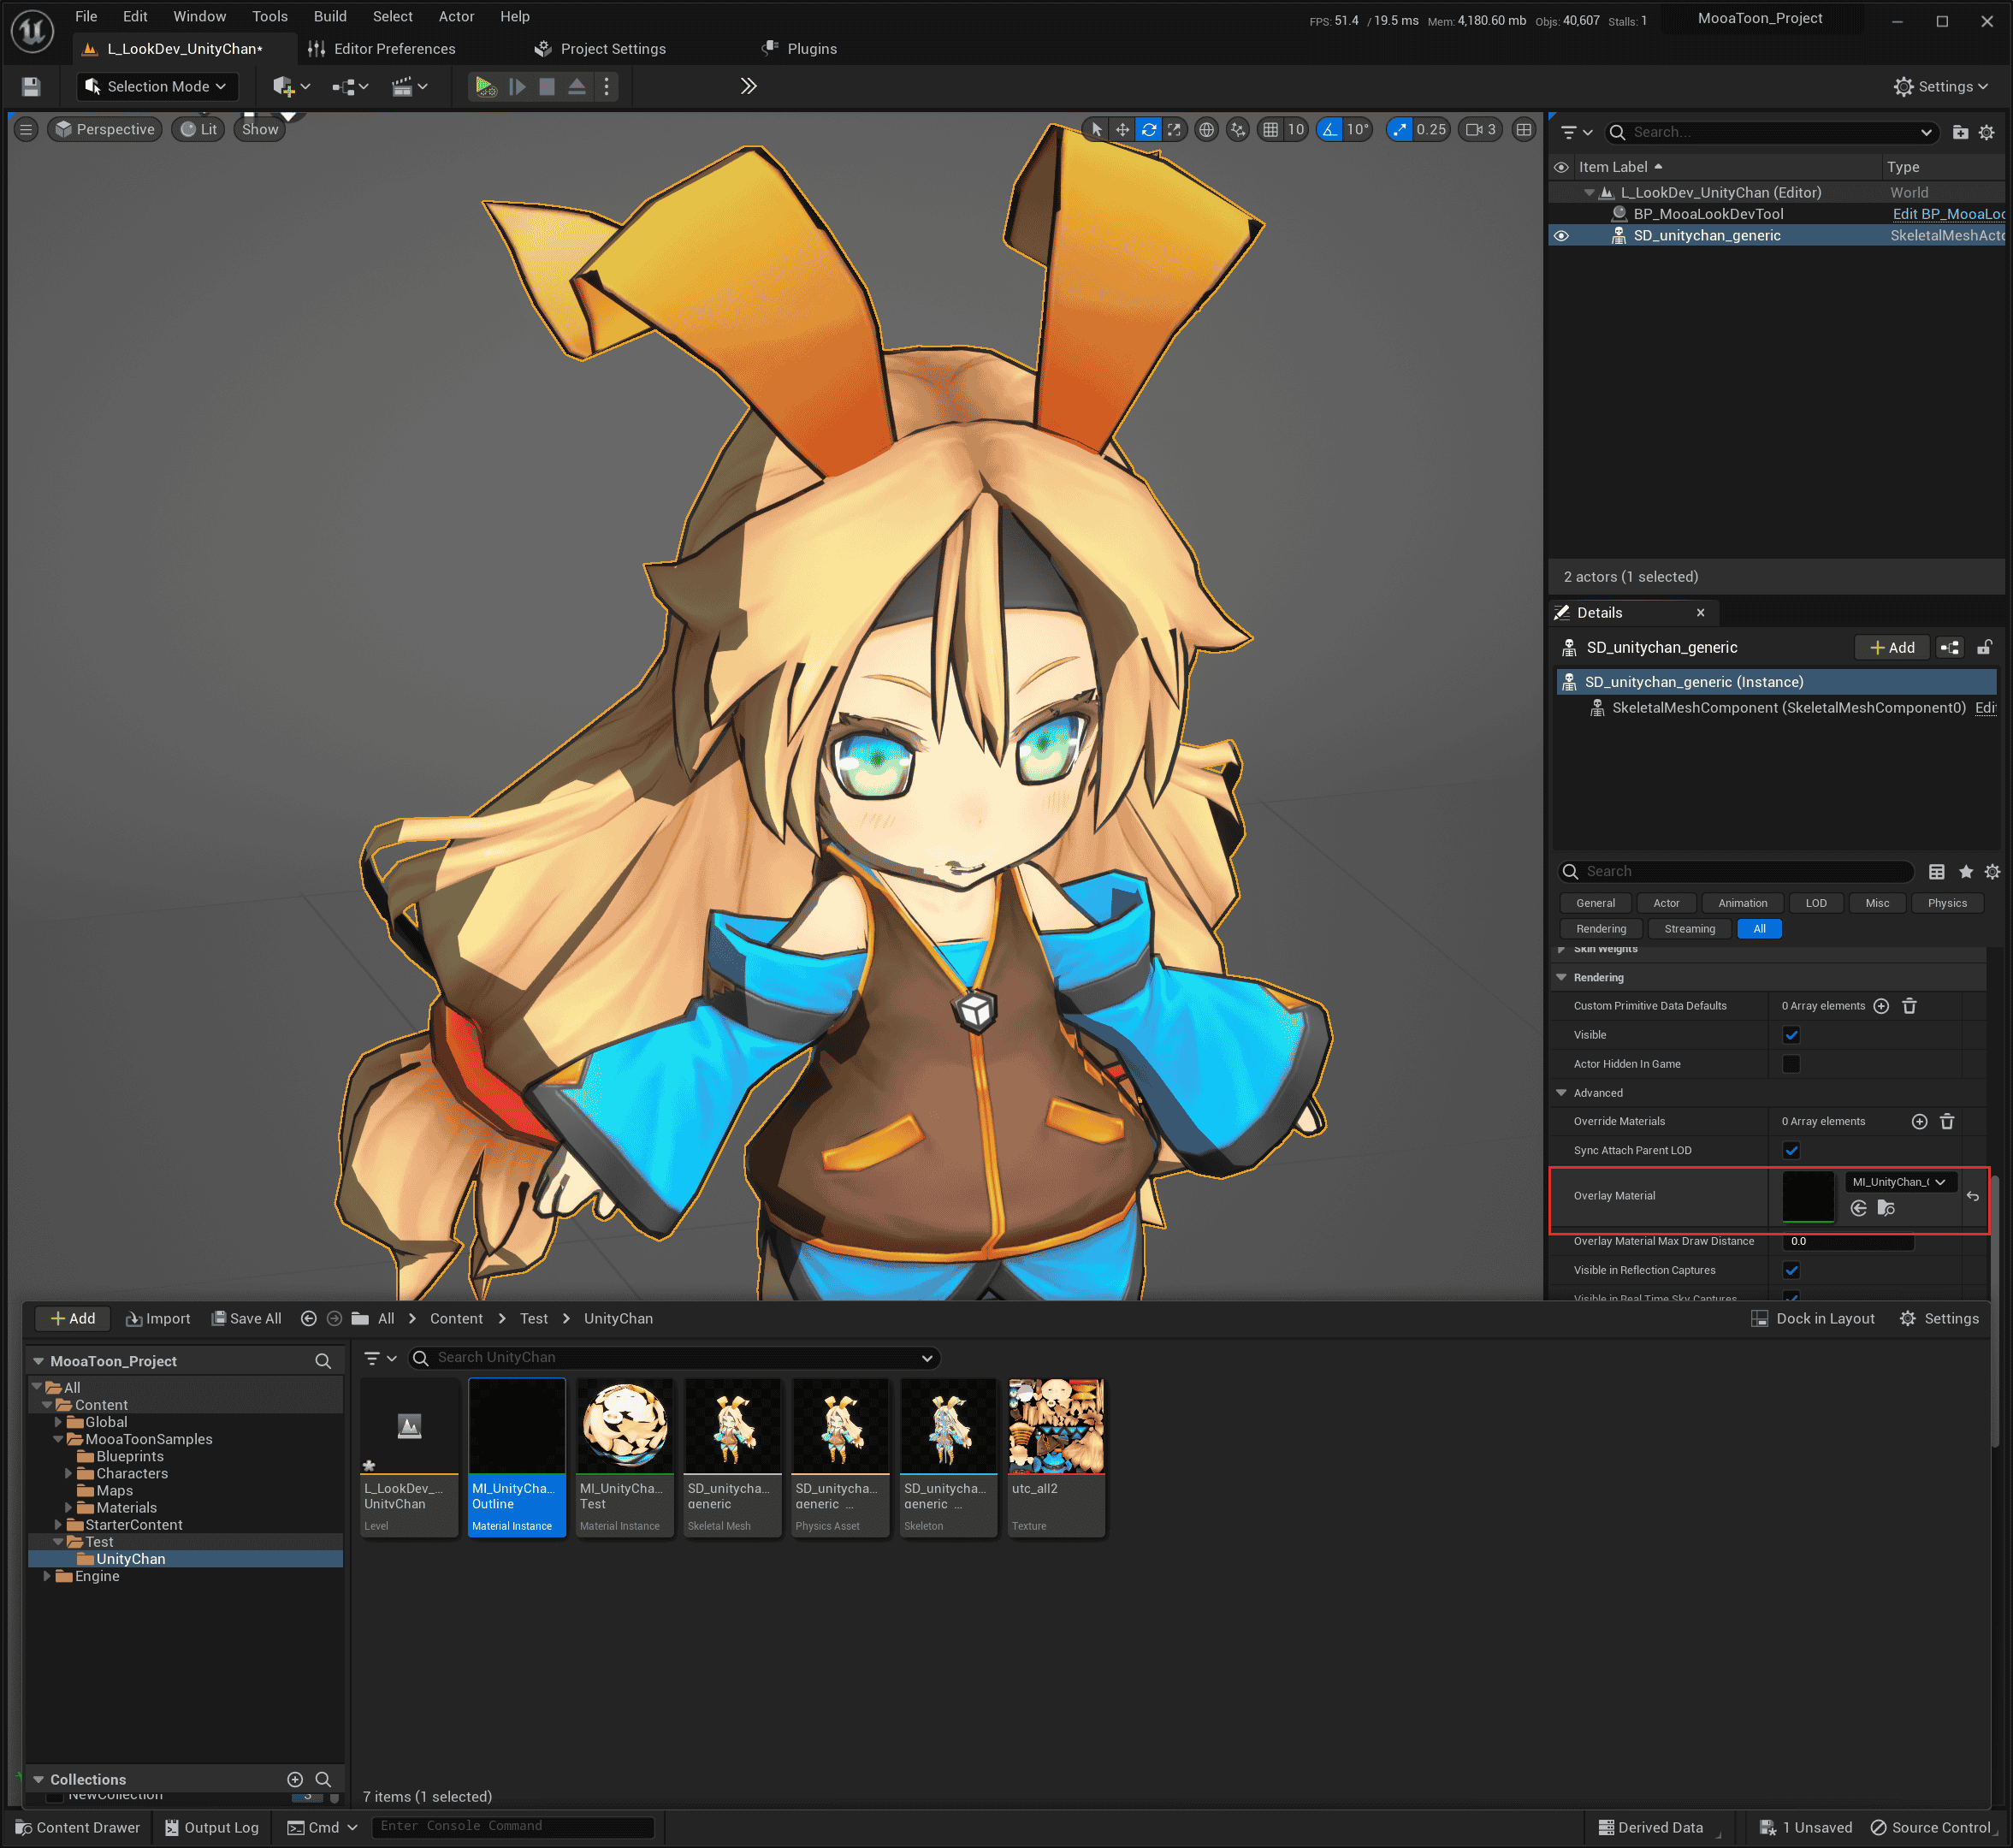The height and width of the screenshot is (1848, 2013).
Task: Toggle Sync Attach Parent LOD checkbox
Action: click(x=1791, y=1150)
